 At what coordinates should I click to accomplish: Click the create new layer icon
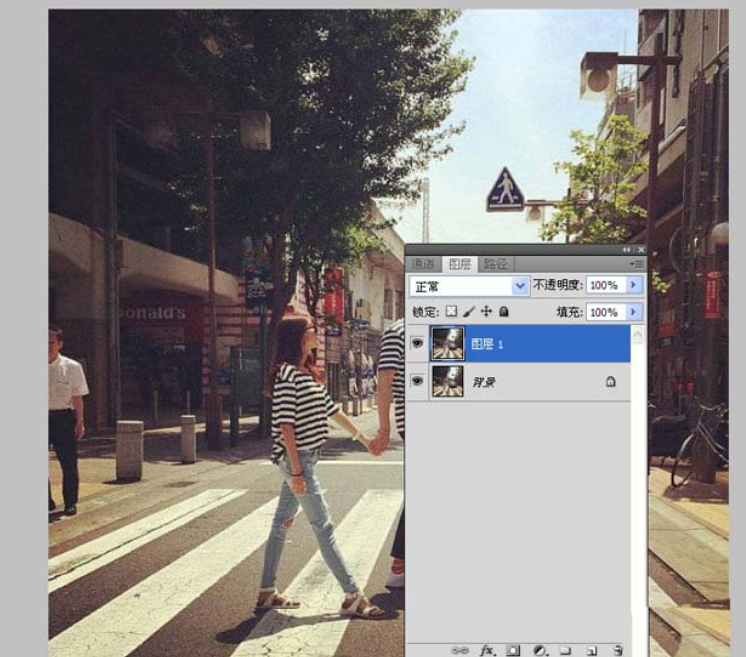pos(592,650)
